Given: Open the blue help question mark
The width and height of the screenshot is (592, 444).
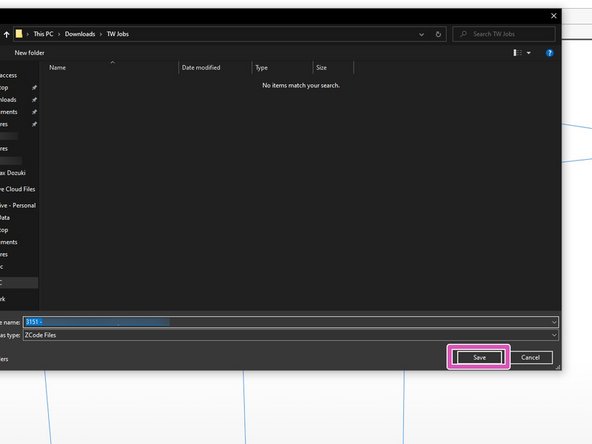Looking at the screenshot, I should point(549,53).
